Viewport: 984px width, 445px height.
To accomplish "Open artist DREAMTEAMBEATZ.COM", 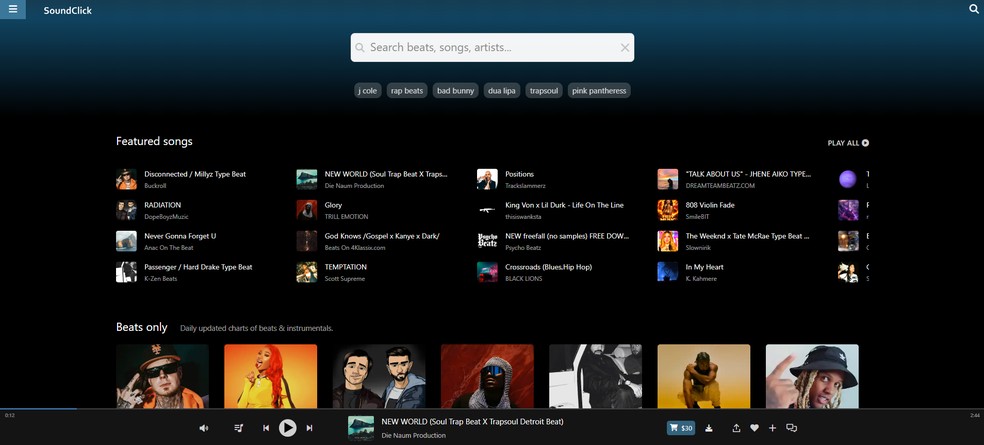I will [720, 186].
